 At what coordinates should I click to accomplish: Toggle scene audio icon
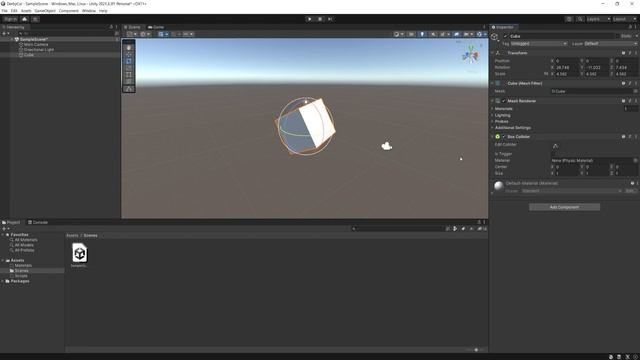pos(433,34)
